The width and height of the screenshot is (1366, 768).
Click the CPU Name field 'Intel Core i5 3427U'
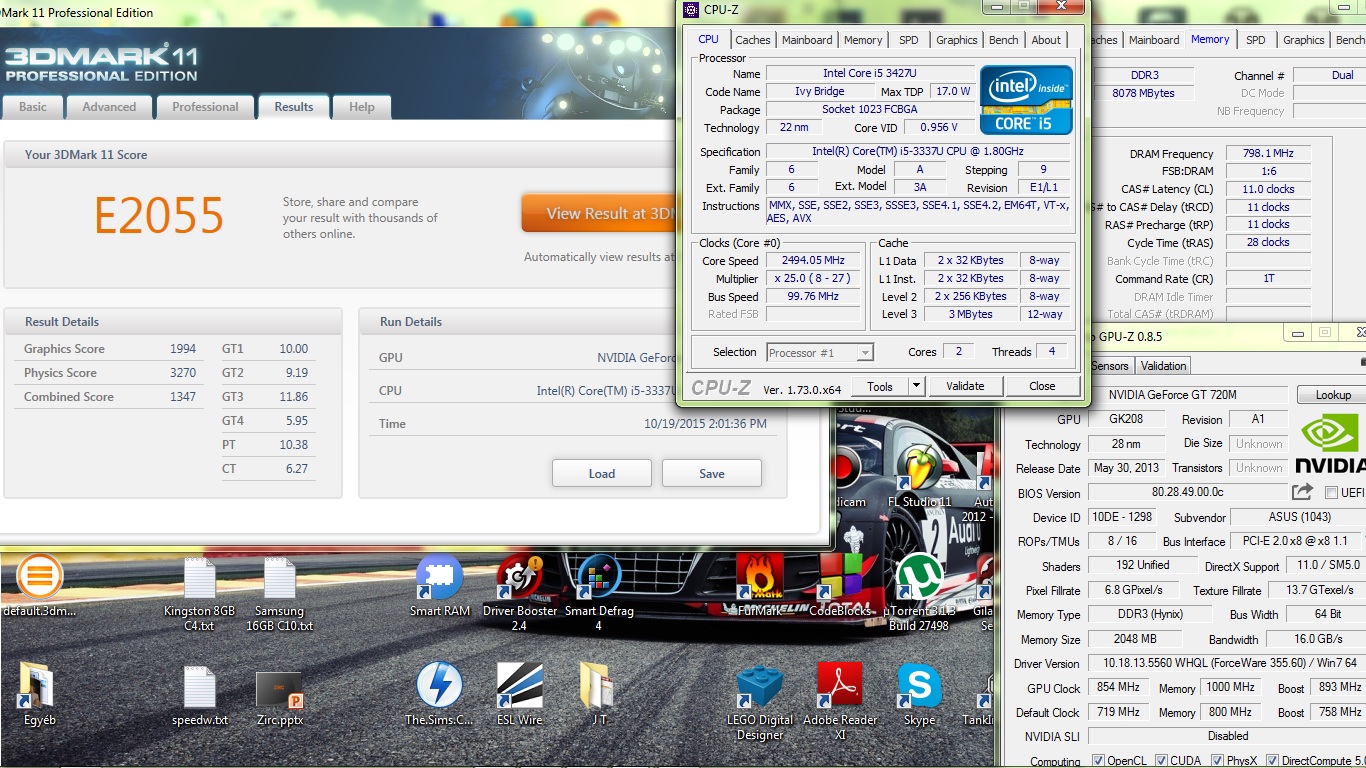pos(870,74)
